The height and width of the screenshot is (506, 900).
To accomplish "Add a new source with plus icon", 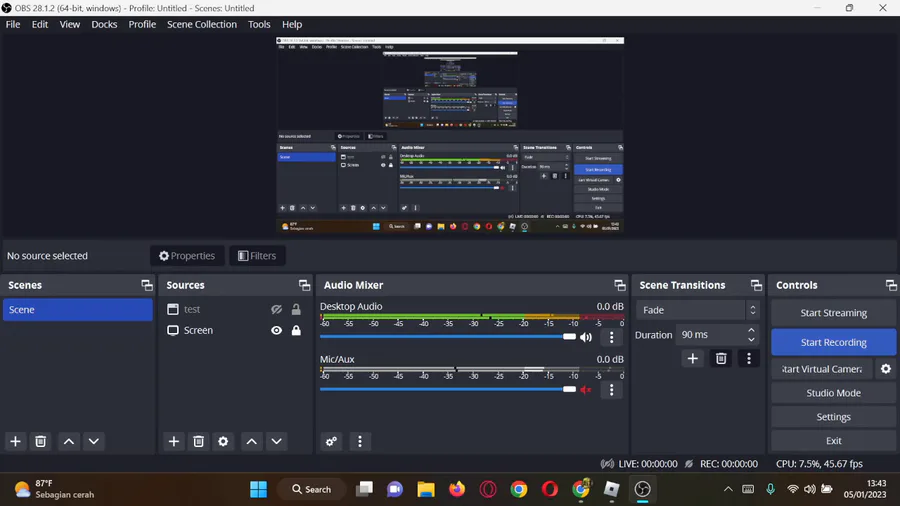I will point(173,441).
